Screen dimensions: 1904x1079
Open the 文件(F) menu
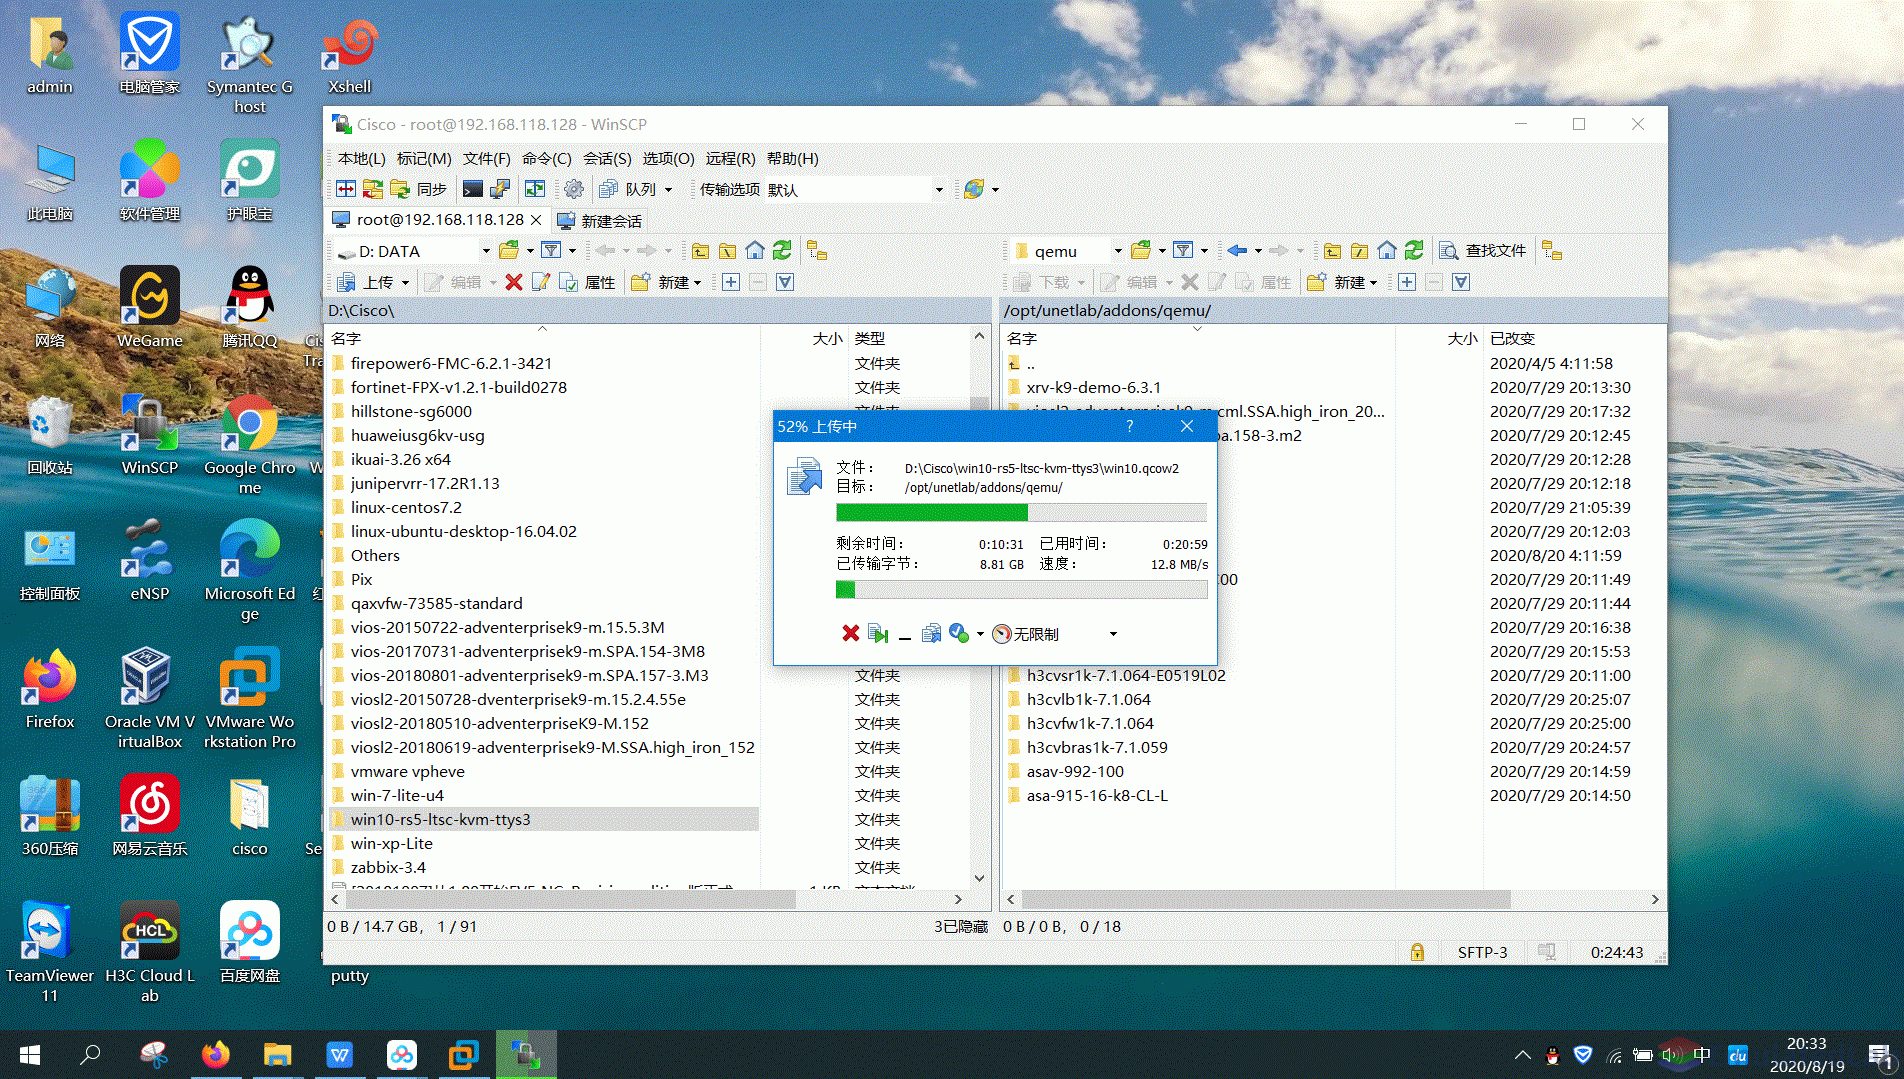click(x=486, y=159)
